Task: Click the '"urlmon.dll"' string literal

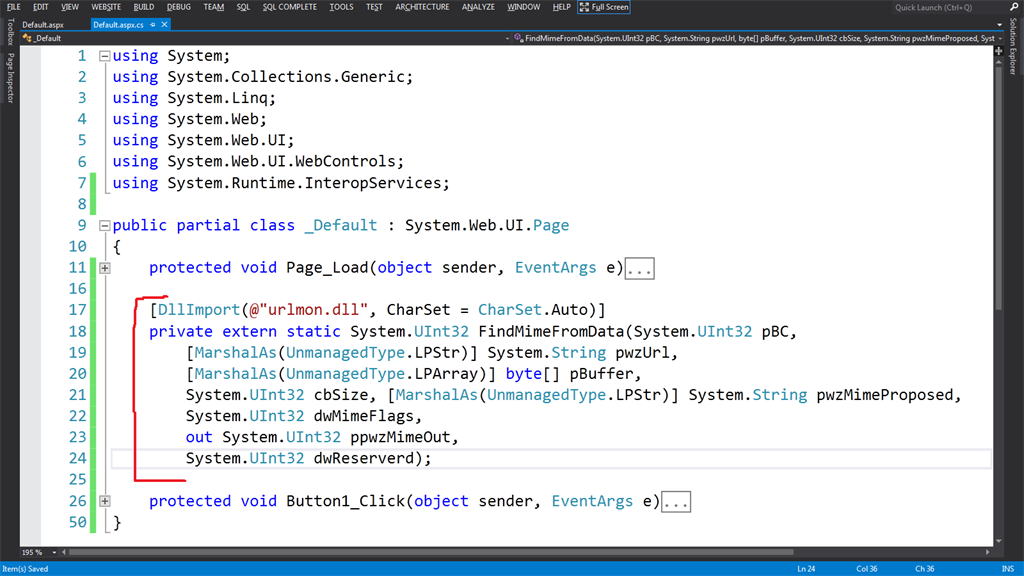Action: pos(313,310)
